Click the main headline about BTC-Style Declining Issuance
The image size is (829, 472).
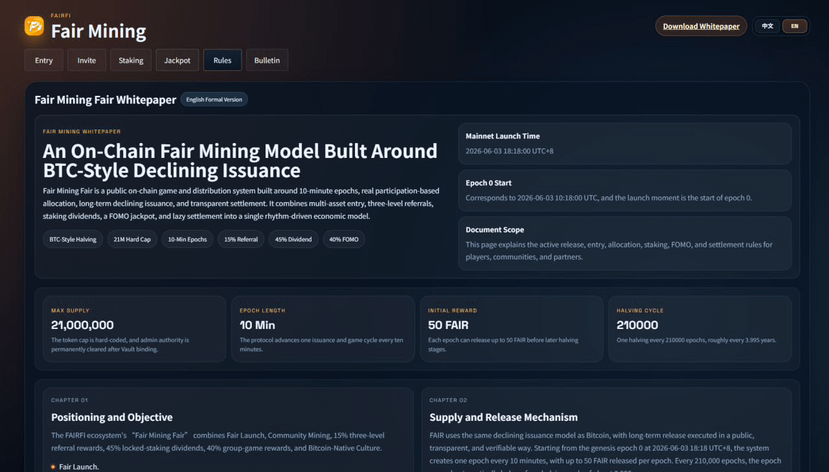point(240,161)
